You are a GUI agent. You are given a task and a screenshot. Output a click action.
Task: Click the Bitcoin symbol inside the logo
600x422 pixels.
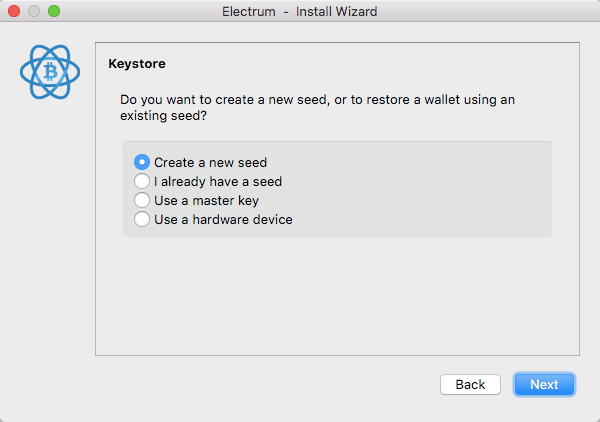tap(50, 72)
